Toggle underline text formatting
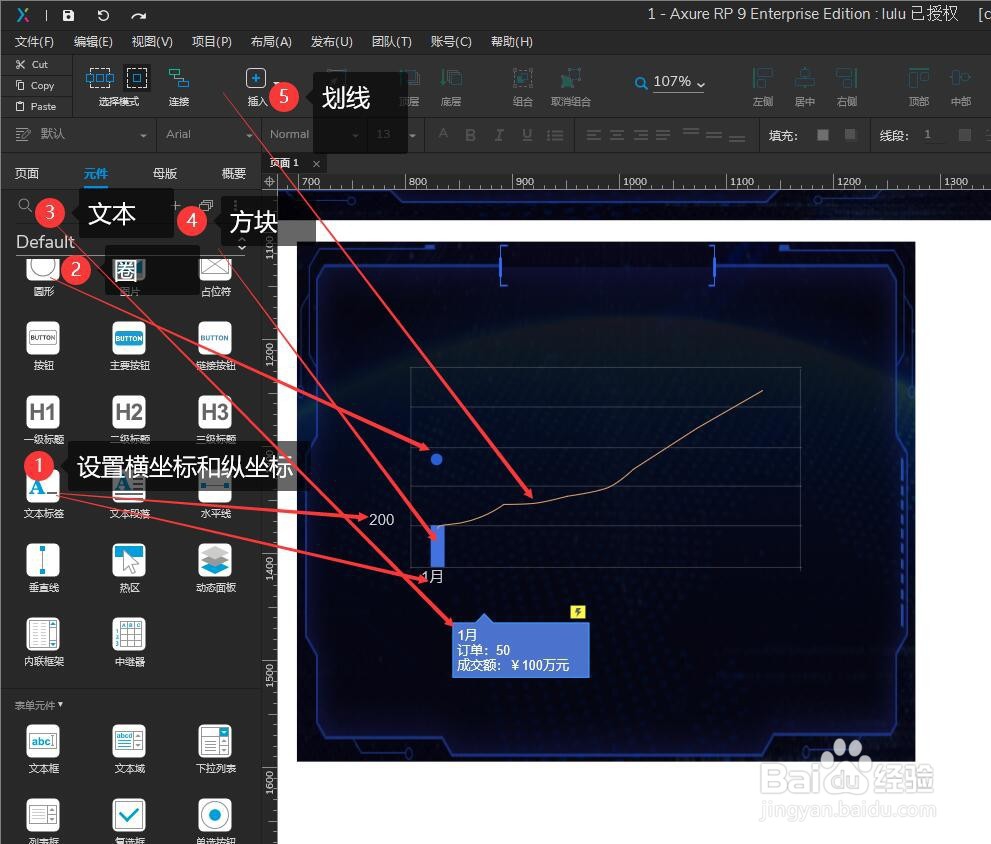This screenshot has width=991, height=844. 527,135
